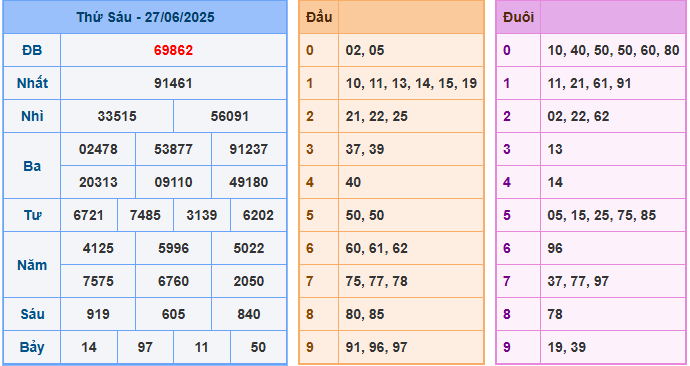
Task: Click the Tư row label
Action: click(x=32, y=215)
